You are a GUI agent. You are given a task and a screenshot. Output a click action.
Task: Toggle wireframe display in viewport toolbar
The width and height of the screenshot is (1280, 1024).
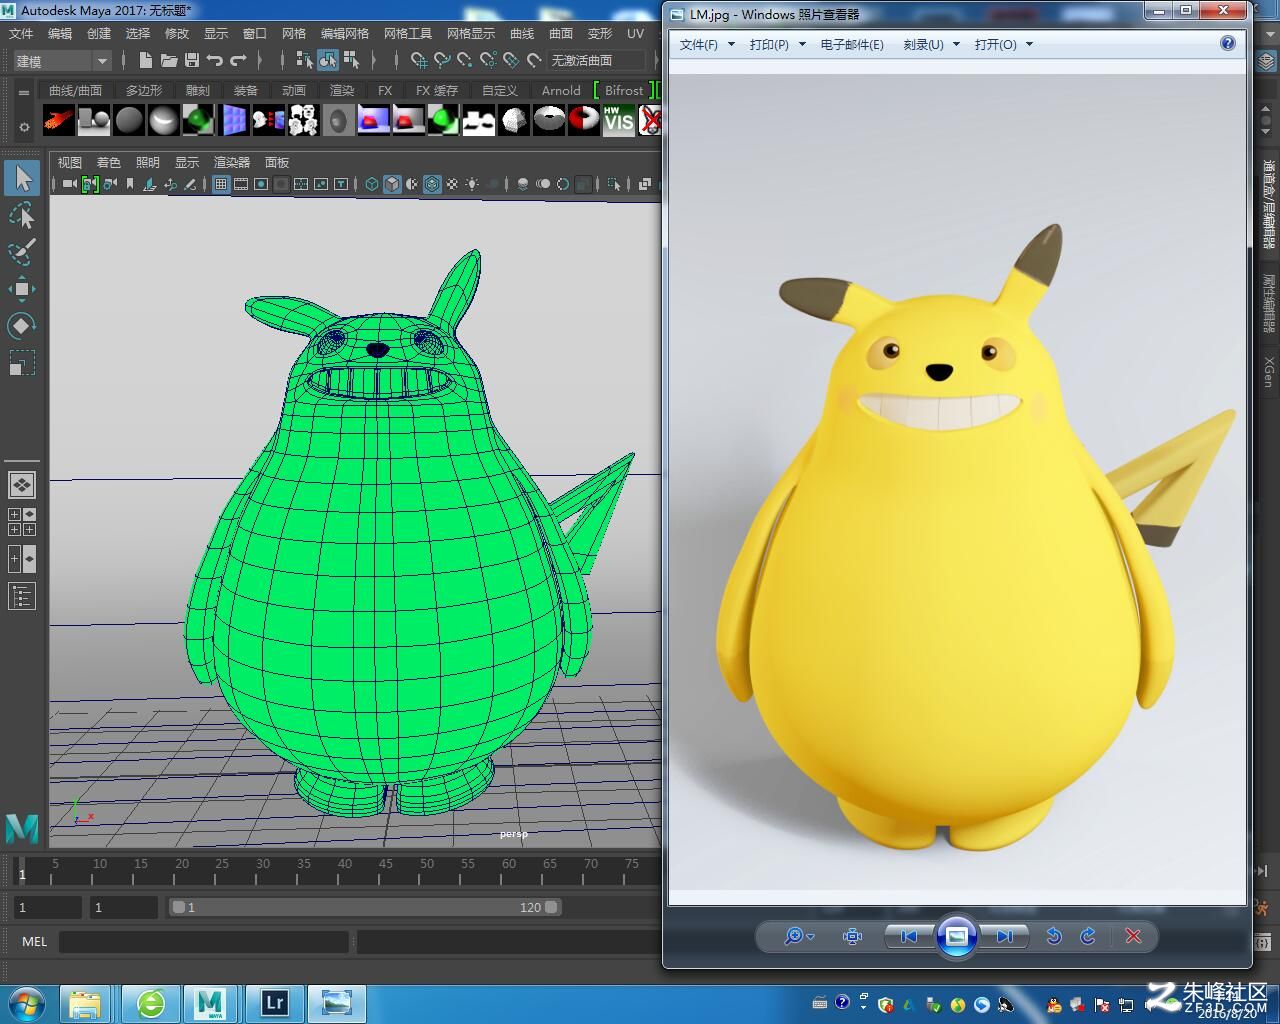372,184
